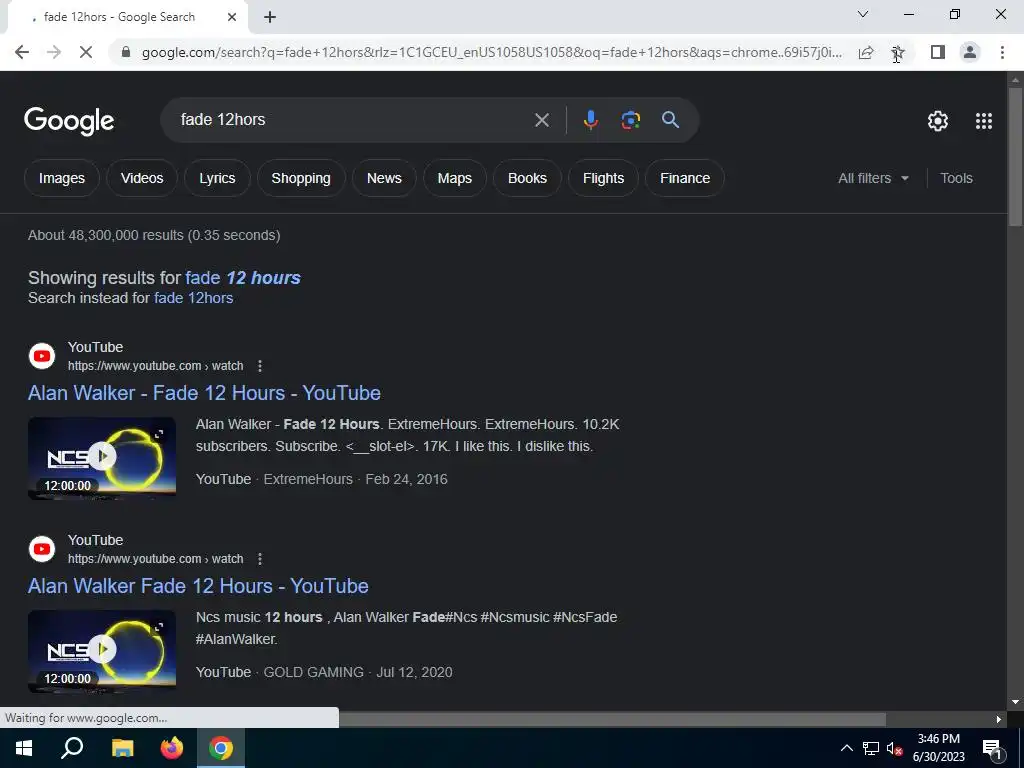Click the share page icon
The width and height of the screenshot is (1024, 768).
point(866,52)
